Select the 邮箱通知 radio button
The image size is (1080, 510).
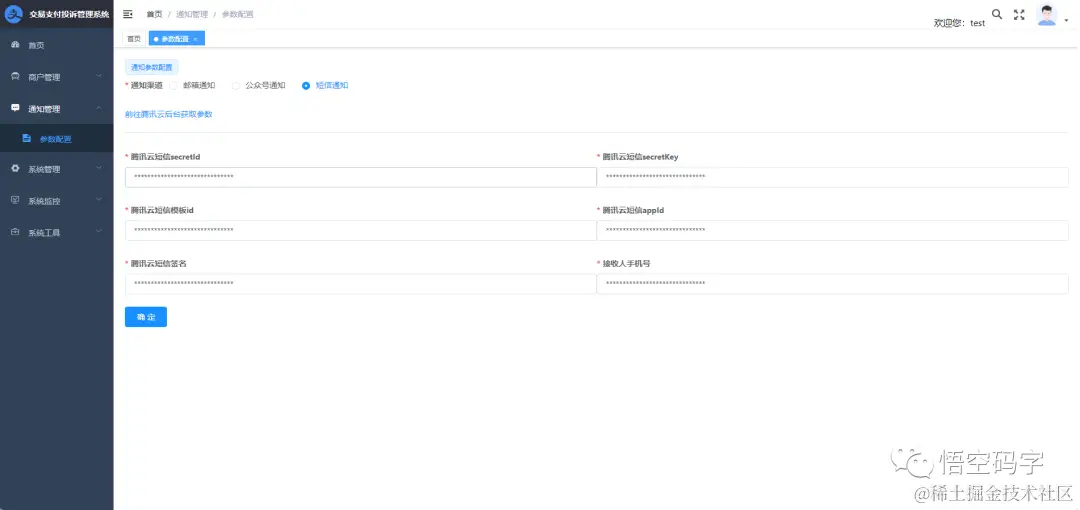tap(174, 85)
